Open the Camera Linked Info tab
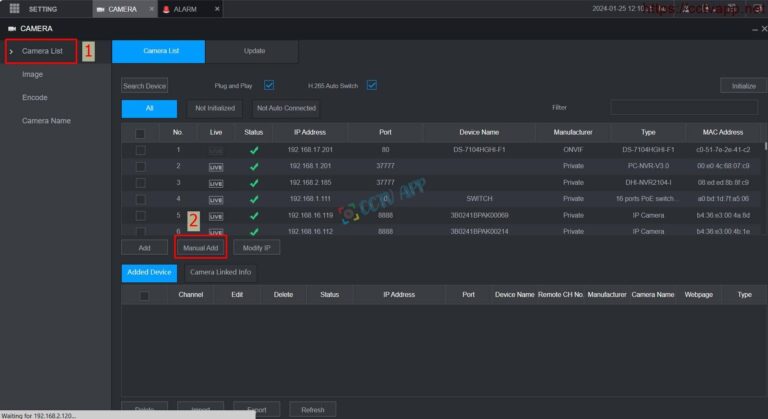768x419 pixels. [219, 272]
